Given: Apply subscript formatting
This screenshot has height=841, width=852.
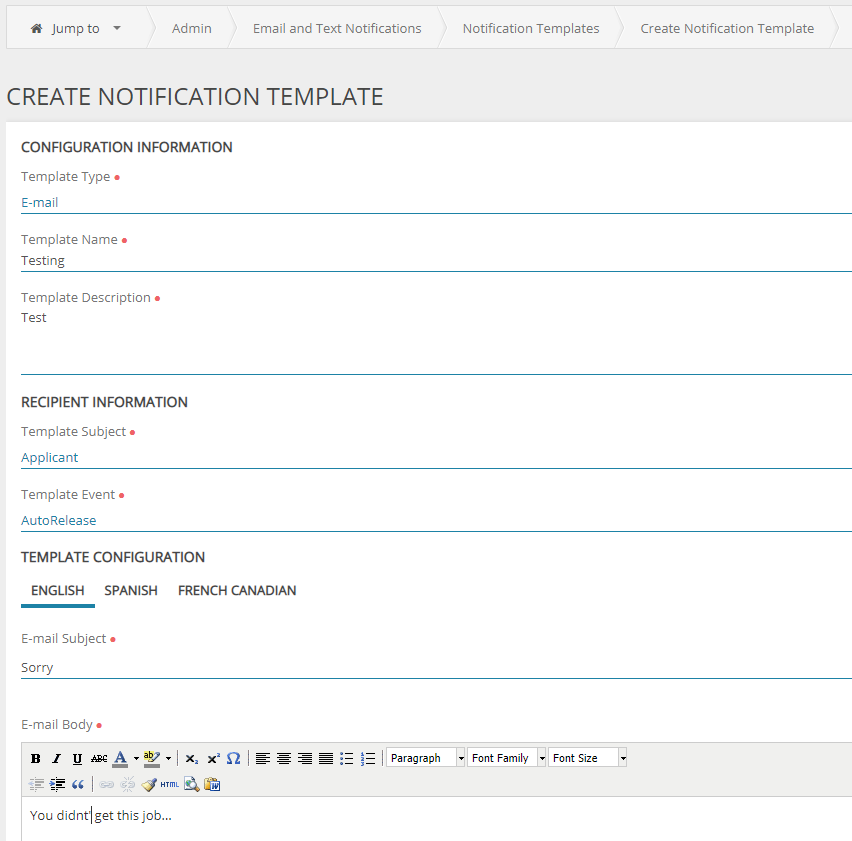Looking at the screenshot, I should (191, 758).
